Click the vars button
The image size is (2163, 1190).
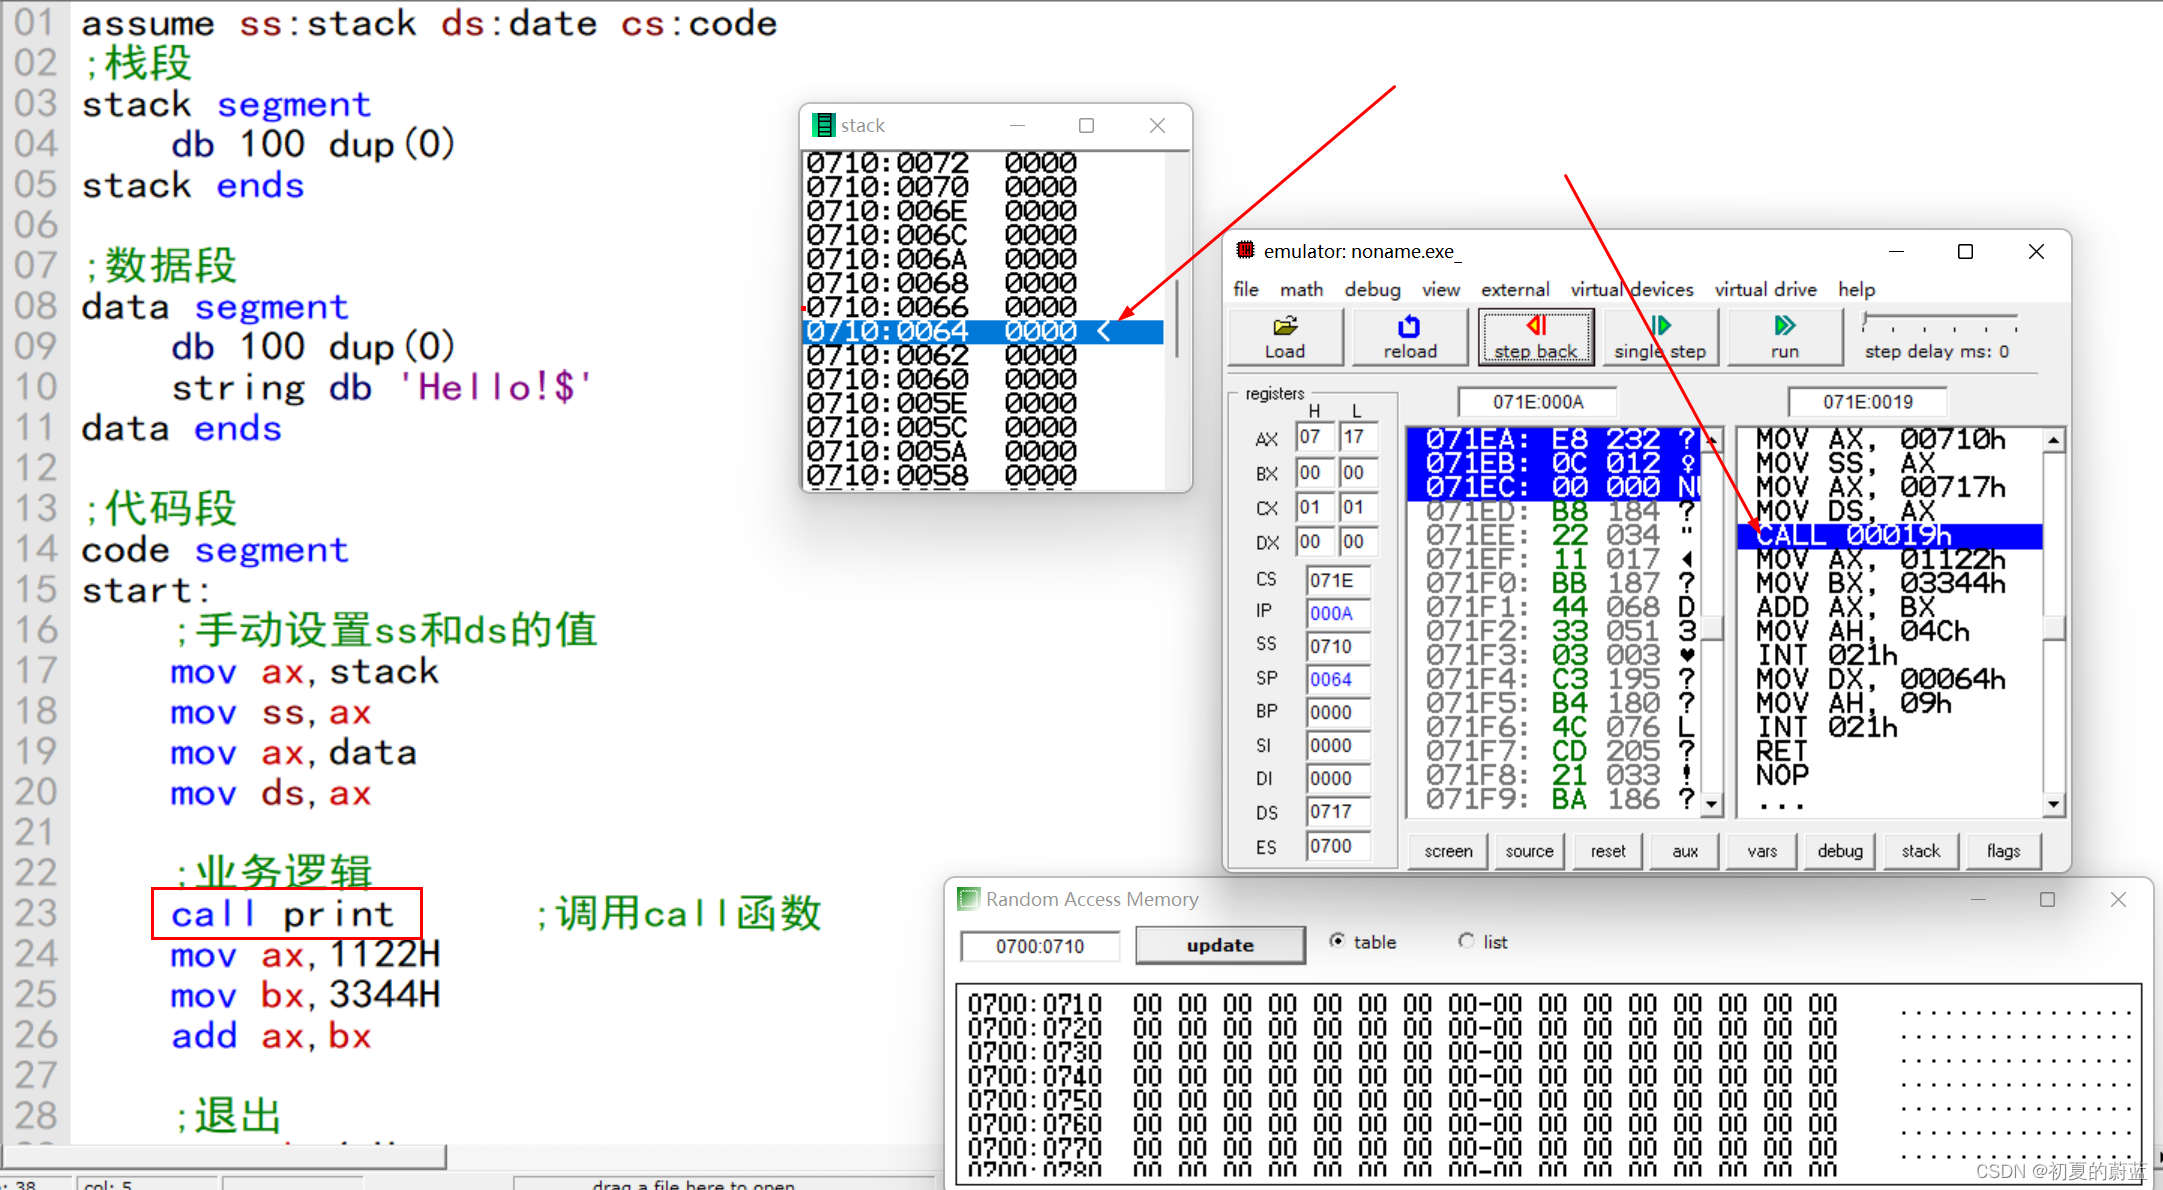click(1762, 851)
